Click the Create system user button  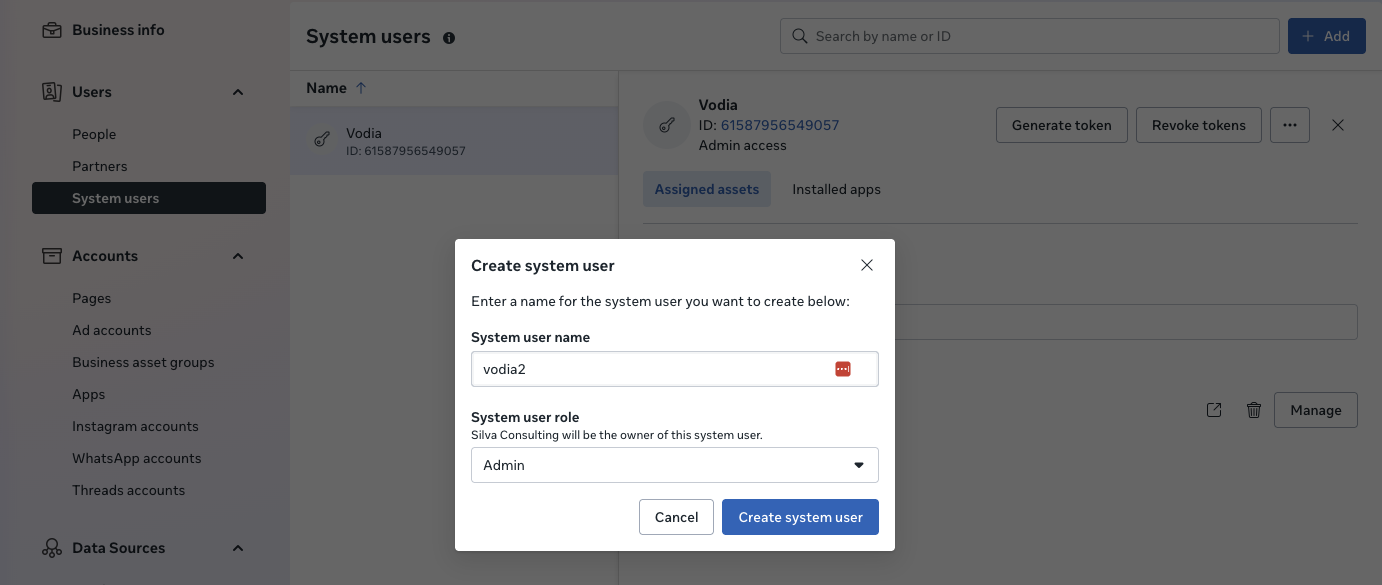click(x=800, y=517)
